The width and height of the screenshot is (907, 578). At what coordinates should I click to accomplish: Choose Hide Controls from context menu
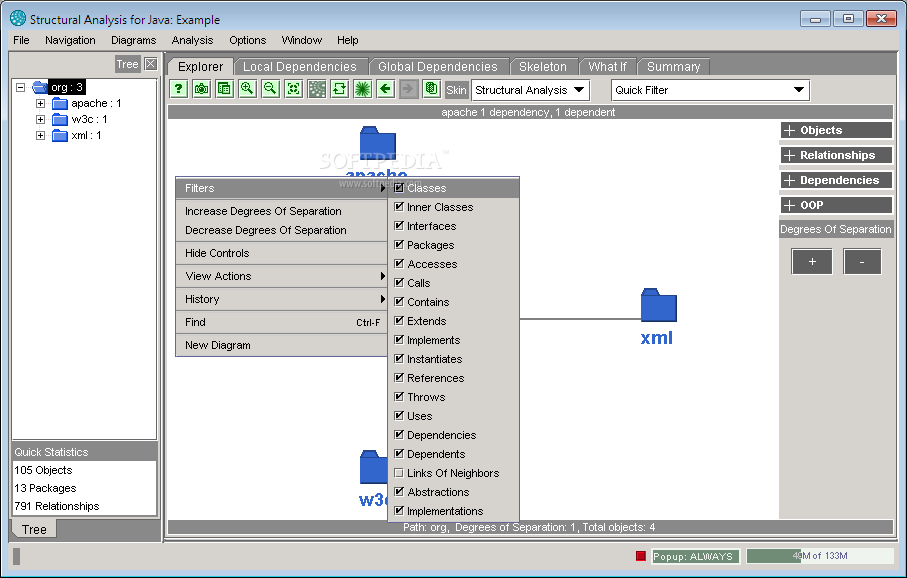(281, 253)
